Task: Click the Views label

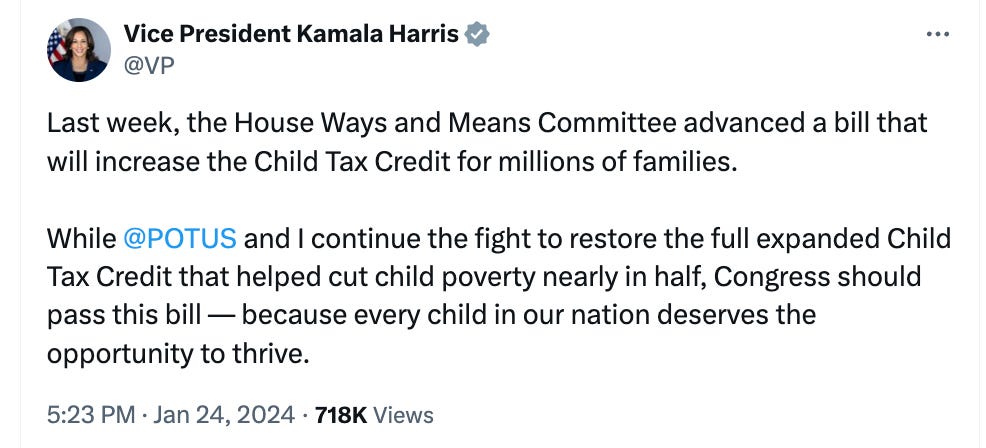Action: (x=403, y=414)
